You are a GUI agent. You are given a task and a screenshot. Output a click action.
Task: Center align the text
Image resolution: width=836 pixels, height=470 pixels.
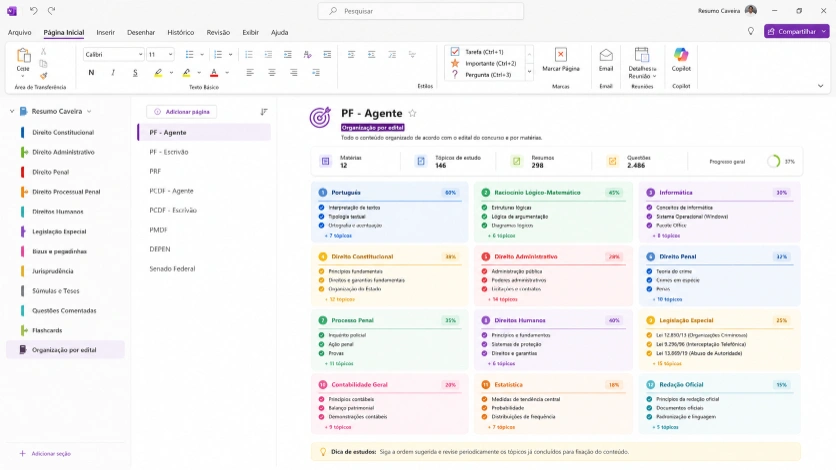(272, 72)
